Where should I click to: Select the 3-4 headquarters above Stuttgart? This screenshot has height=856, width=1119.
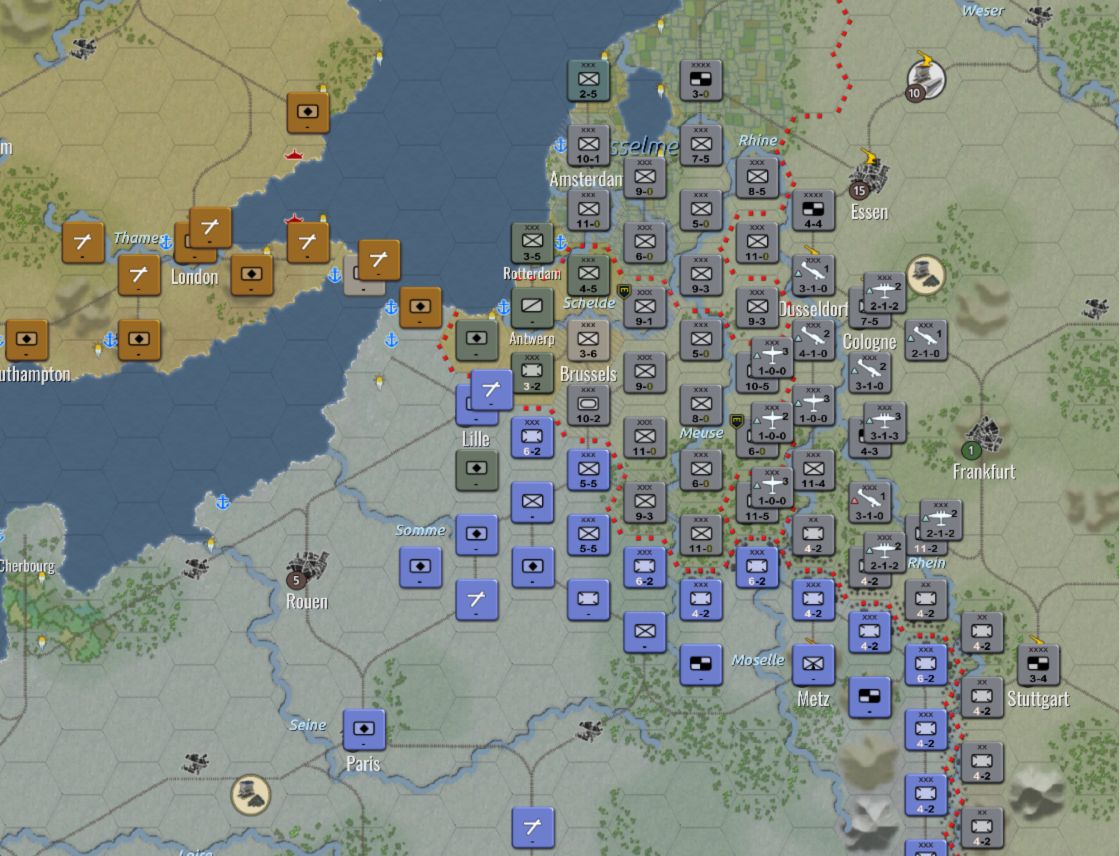coord(1038,665)
